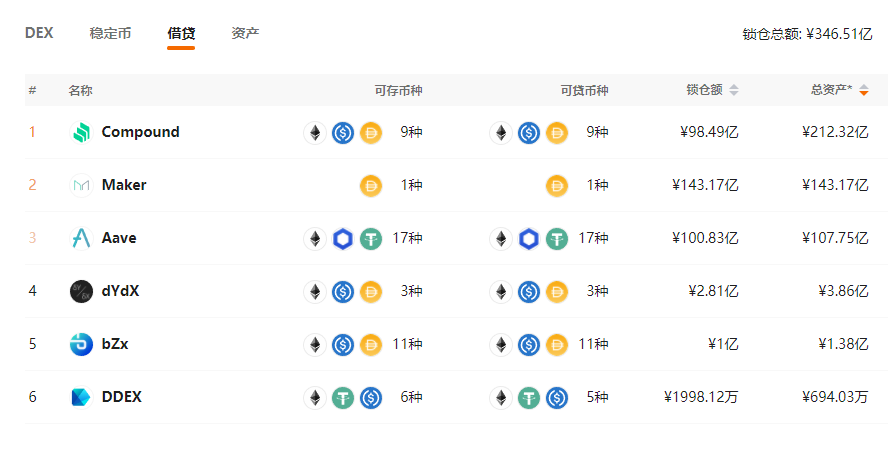Switch to the 稳定币 tab
This screenshot has height=453, width=894.
(111, 33)
